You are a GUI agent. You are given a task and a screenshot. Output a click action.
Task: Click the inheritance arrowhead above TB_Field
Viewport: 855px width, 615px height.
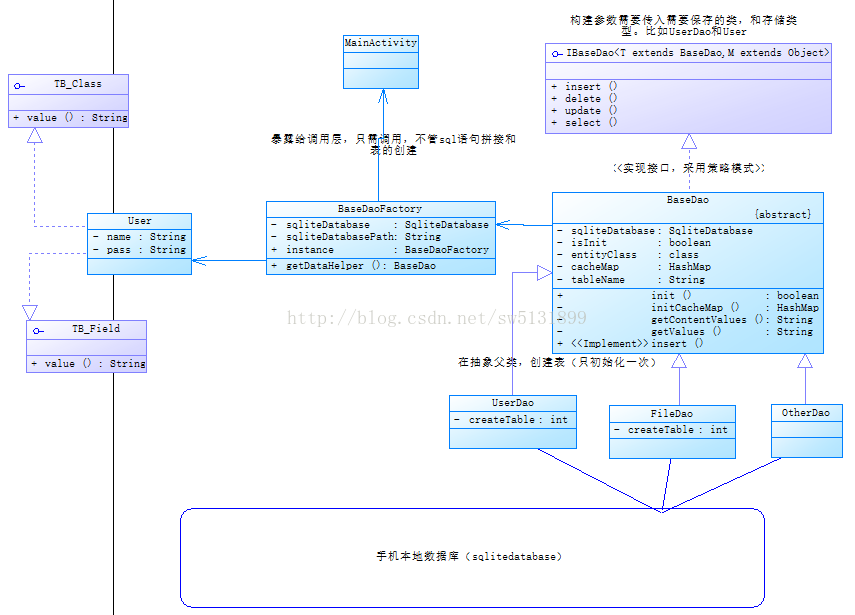coord(30,312)
